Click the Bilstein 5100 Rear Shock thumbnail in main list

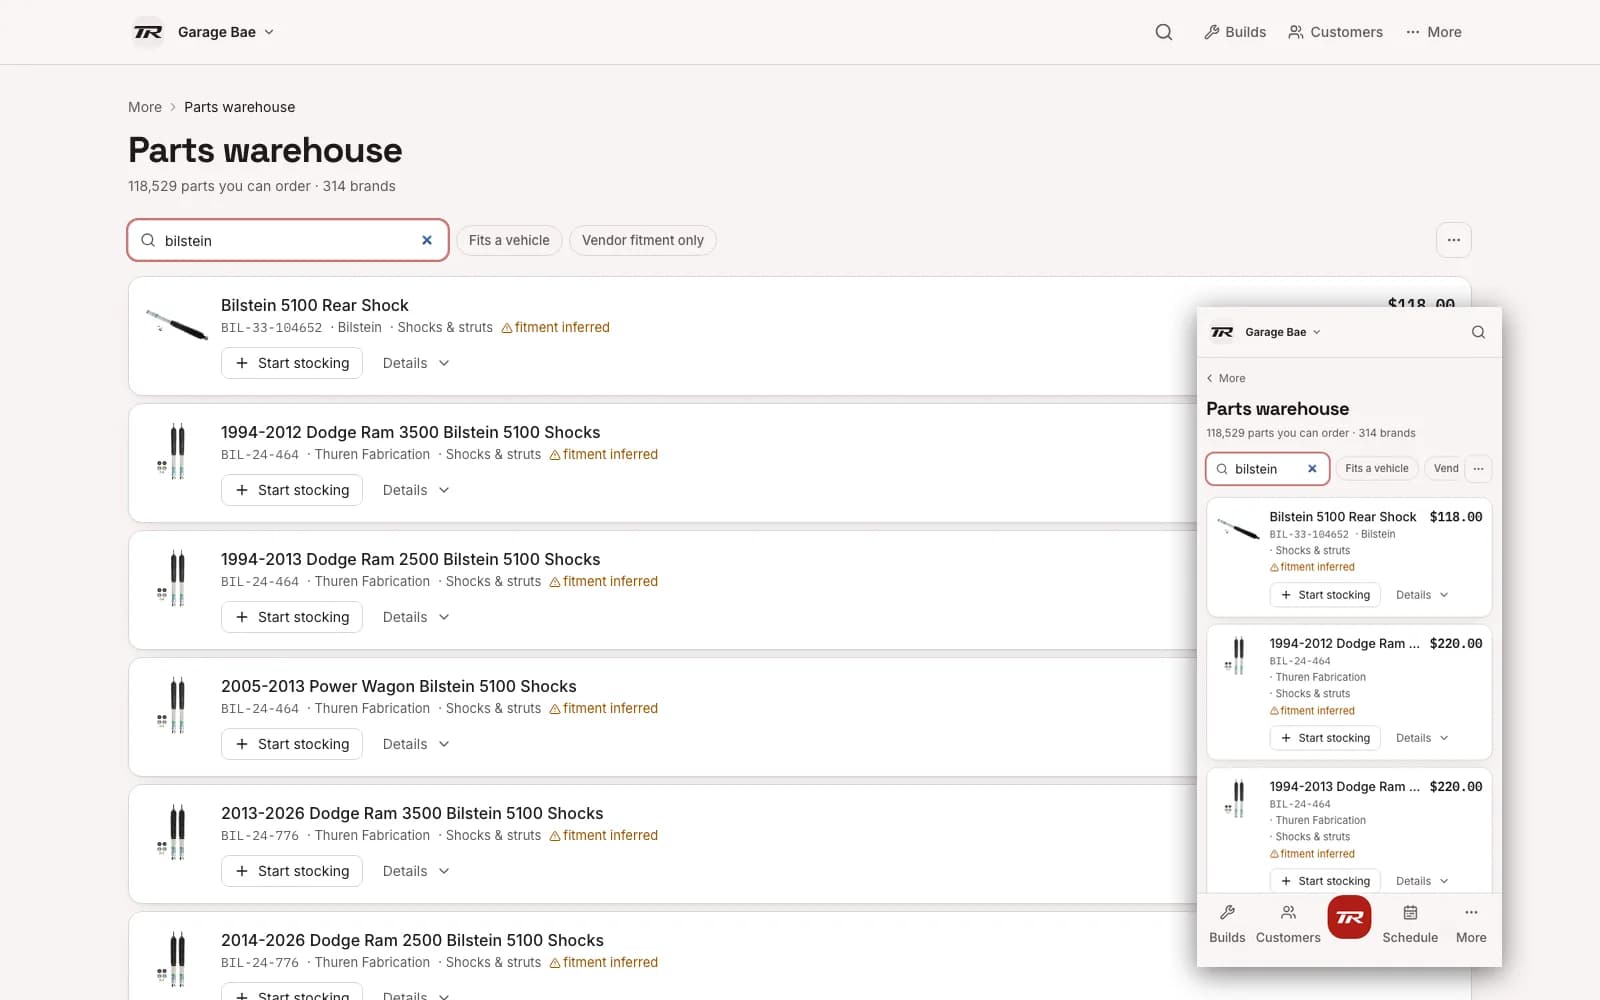[x=176, y=326]
